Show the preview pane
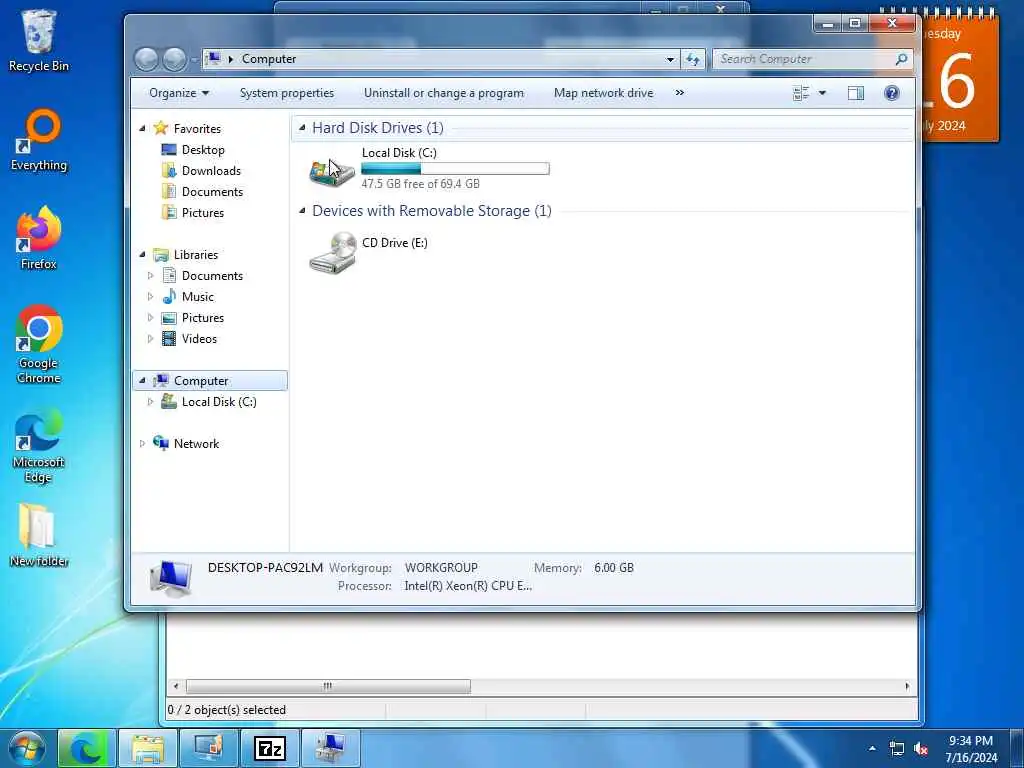 [x=856, y=93]
